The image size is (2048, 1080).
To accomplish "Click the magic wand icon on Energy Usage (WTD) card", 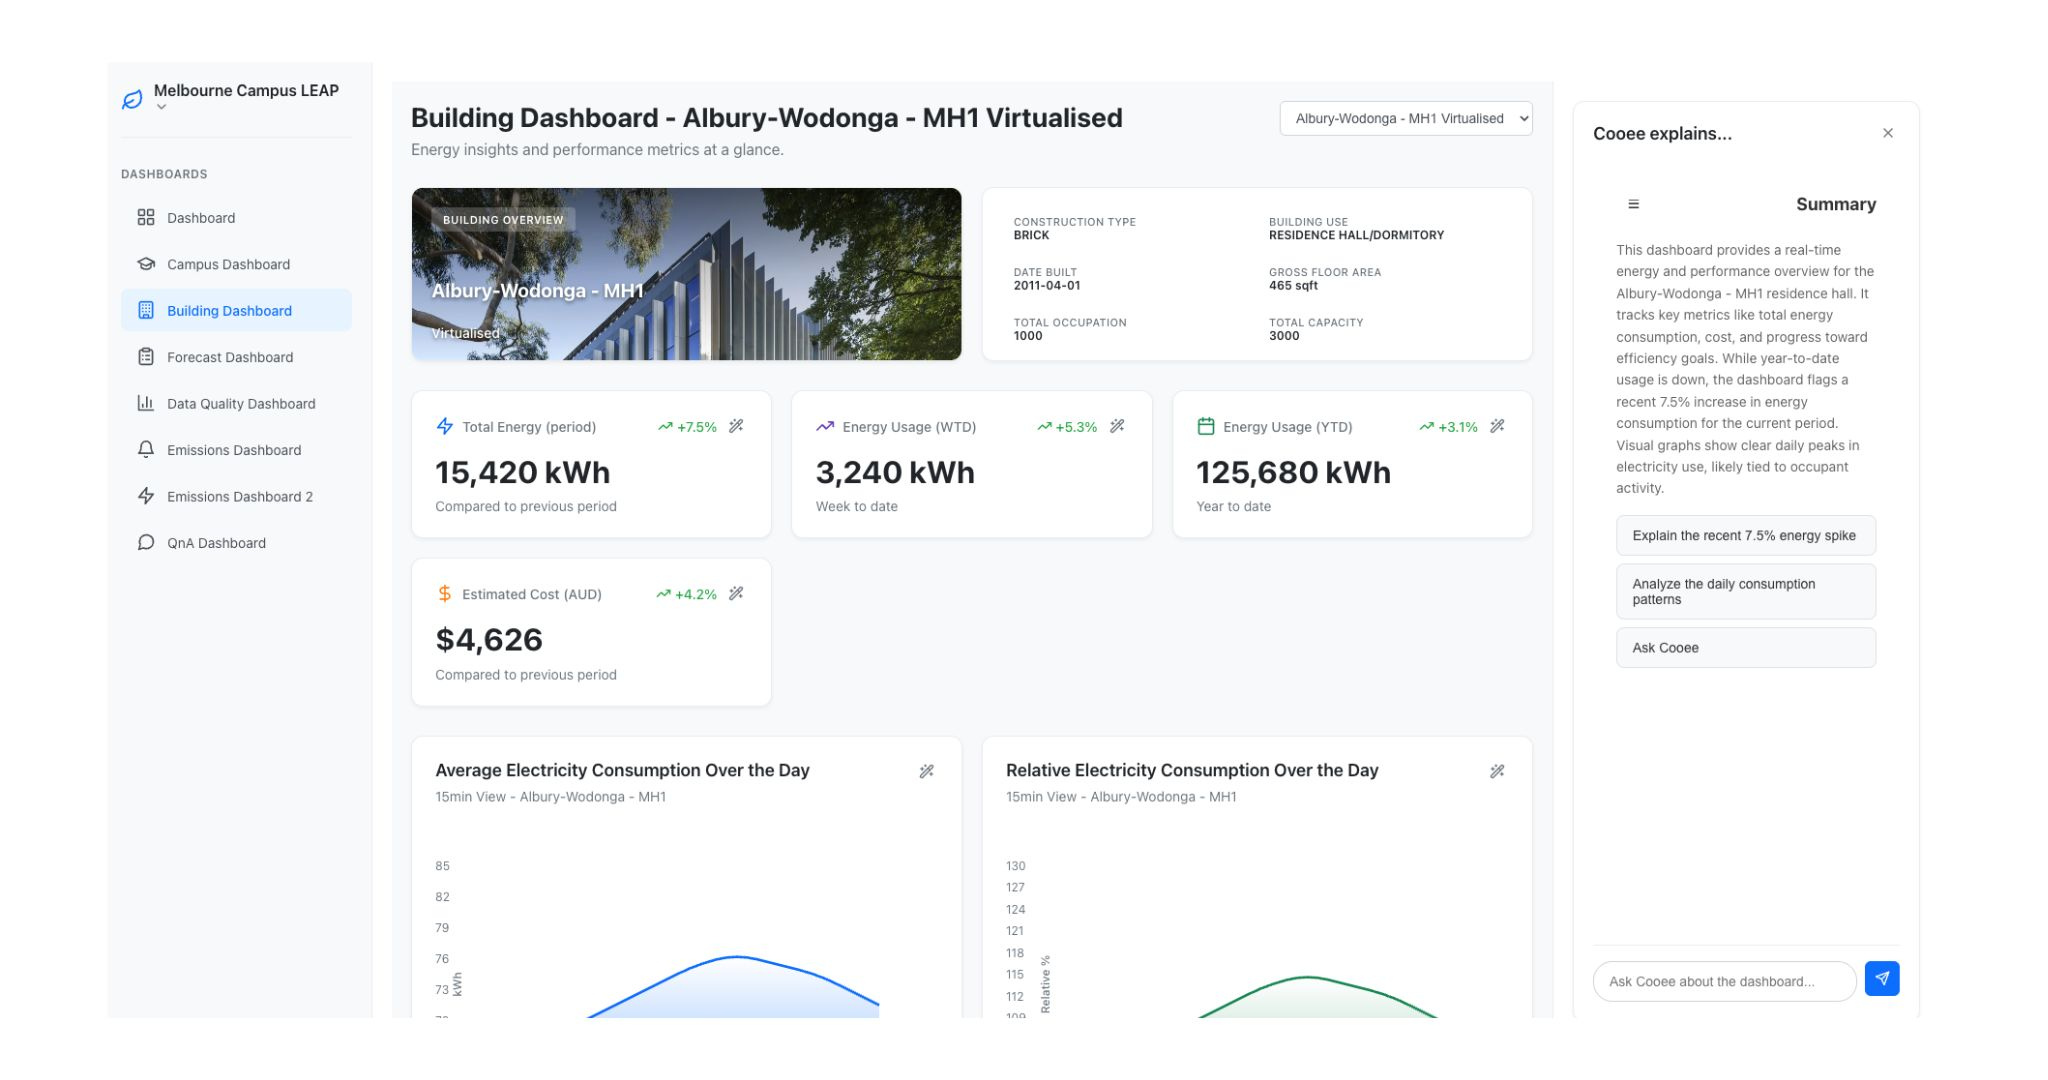I will 1117,426.
